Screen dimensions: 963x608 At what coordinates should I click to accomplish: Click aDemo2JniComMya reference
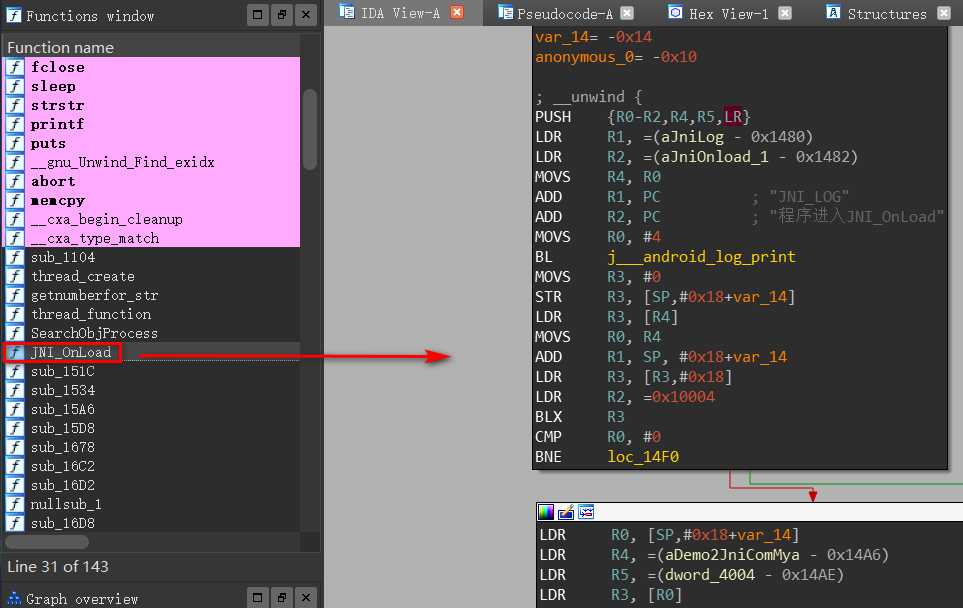pos(733,555)
